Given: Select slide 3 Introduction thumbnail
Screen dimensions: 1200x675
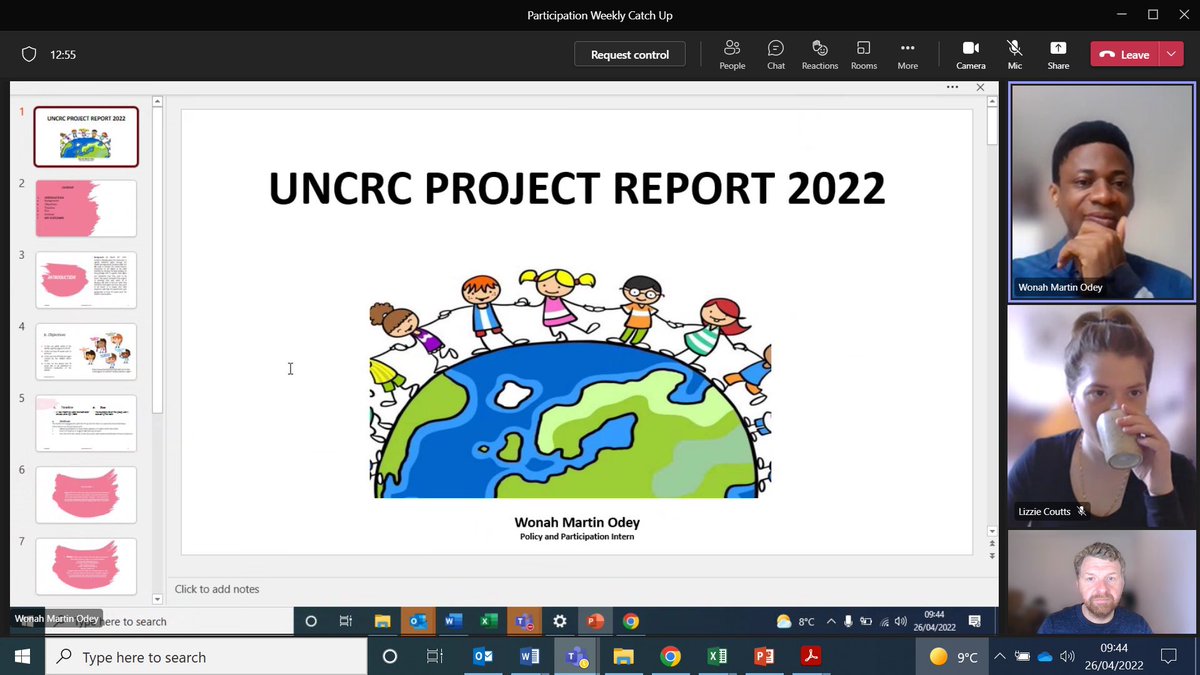Looking at the screenshot, I should [x=86, y=280].
